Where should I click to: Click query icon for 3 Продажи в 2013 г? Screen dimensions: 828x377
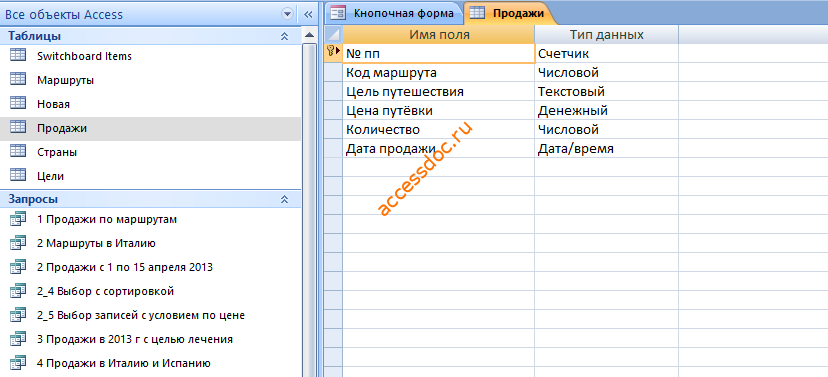[18, 339]
